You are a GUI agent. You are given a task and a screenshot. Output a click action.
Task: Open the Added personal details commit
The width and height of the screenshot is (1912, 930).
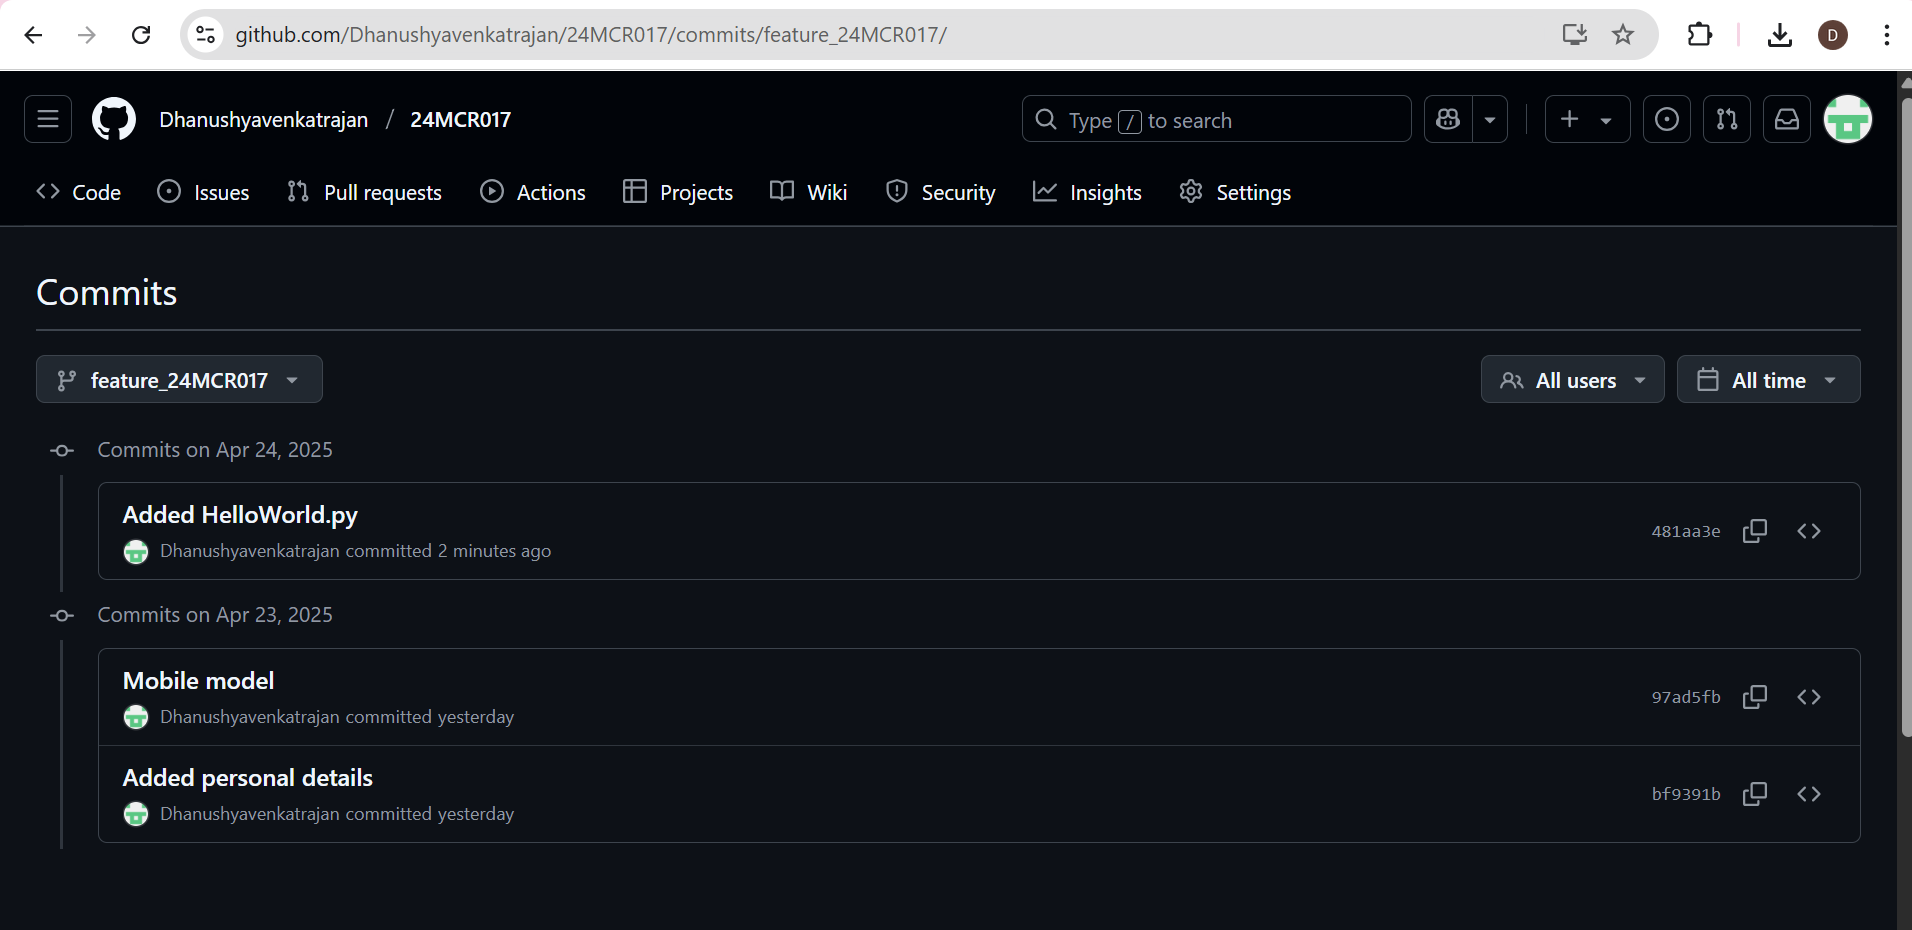click(248, 778)
